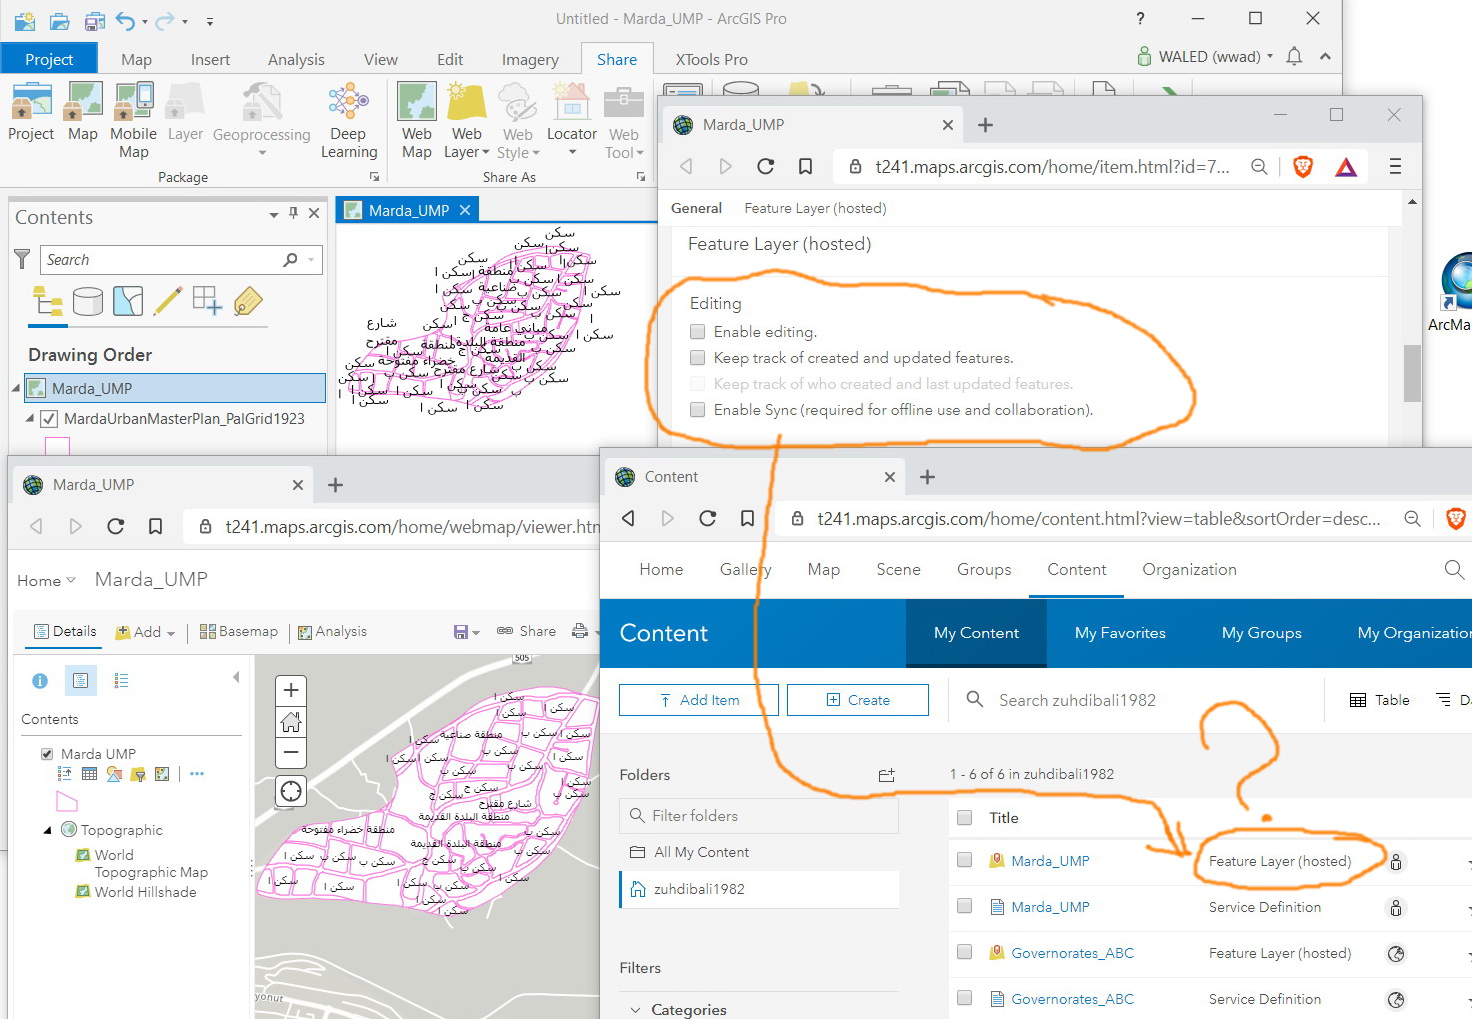Click the notifications bell icon in ArcGIS Pro

[x=1294, y=56]
